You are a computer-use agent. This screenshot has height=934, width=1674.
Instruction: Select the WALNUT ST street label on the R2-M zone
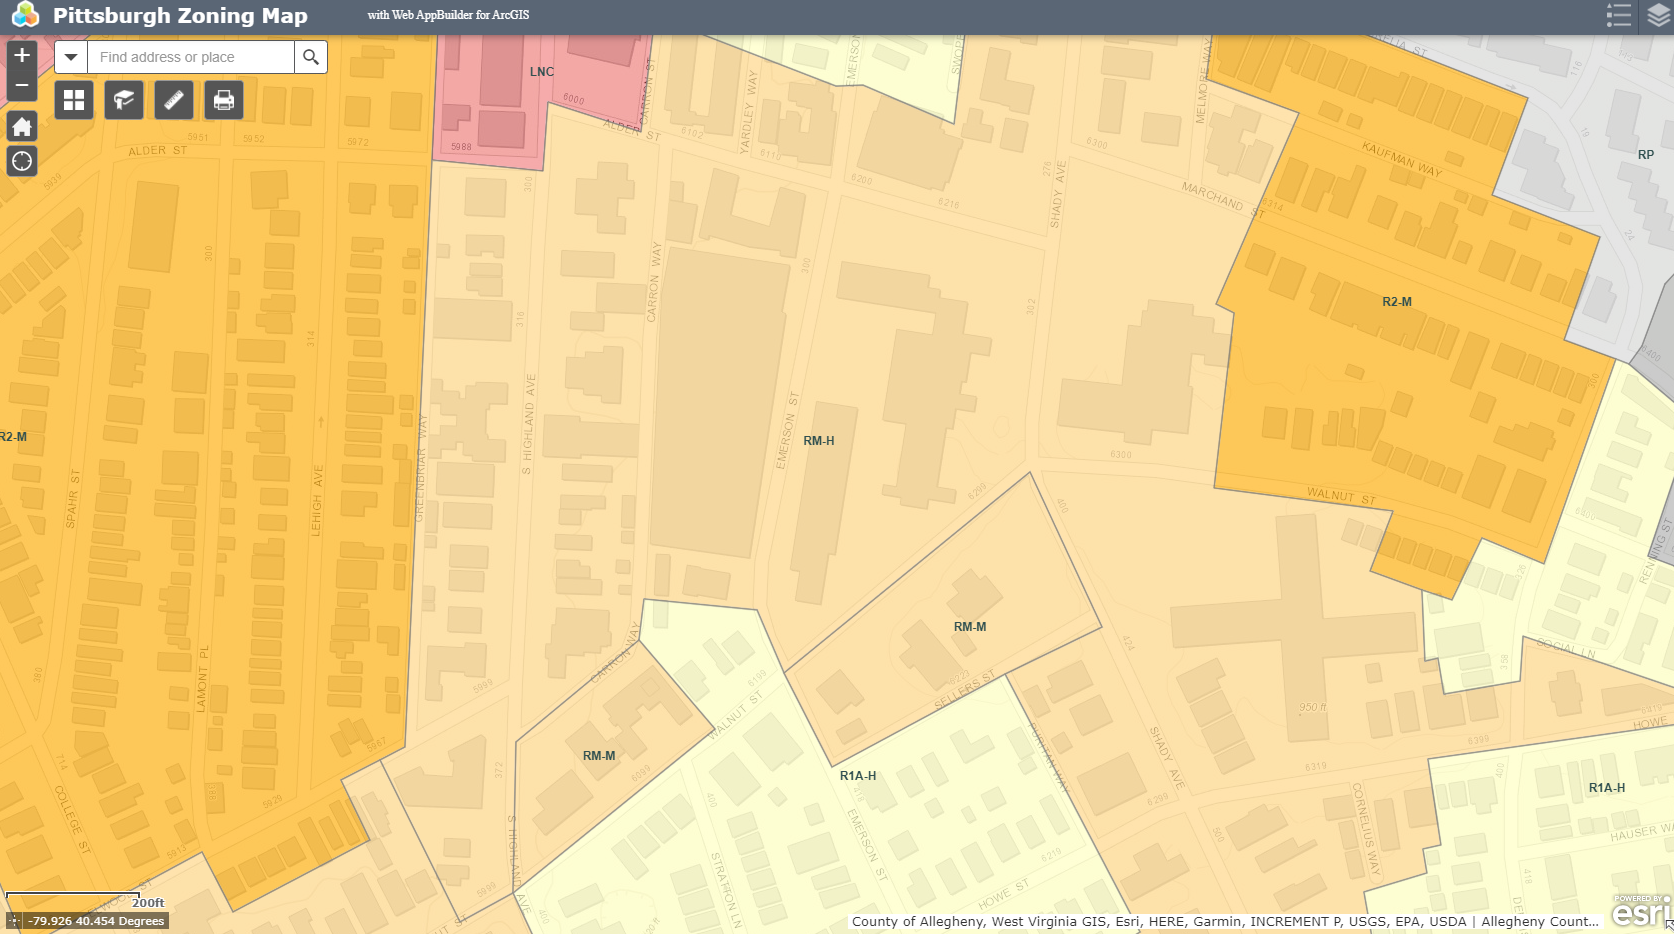coord(1341,495)
